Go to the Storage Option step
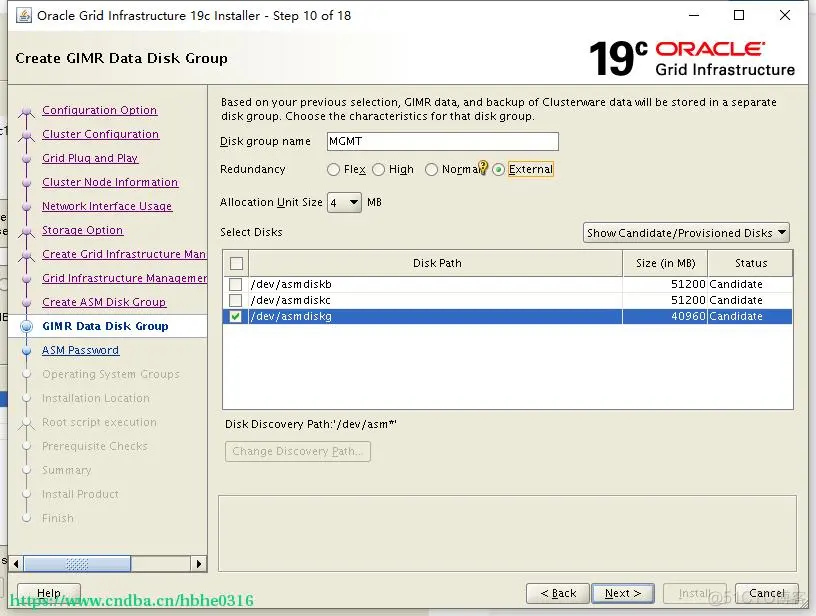Screen dimensions: 816x616 point(82,230)
